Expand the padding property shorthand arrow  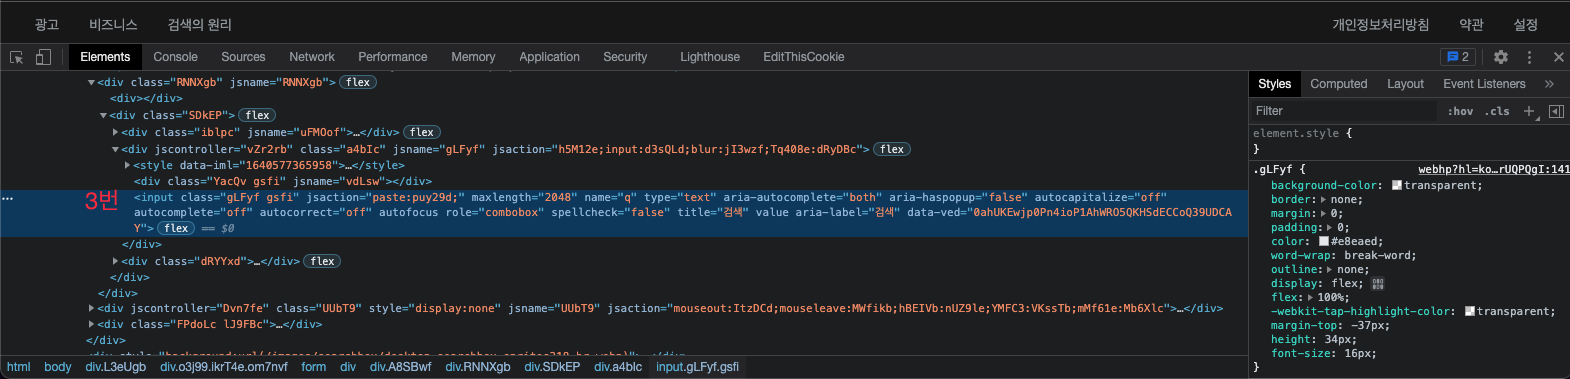pos(1330,228)
